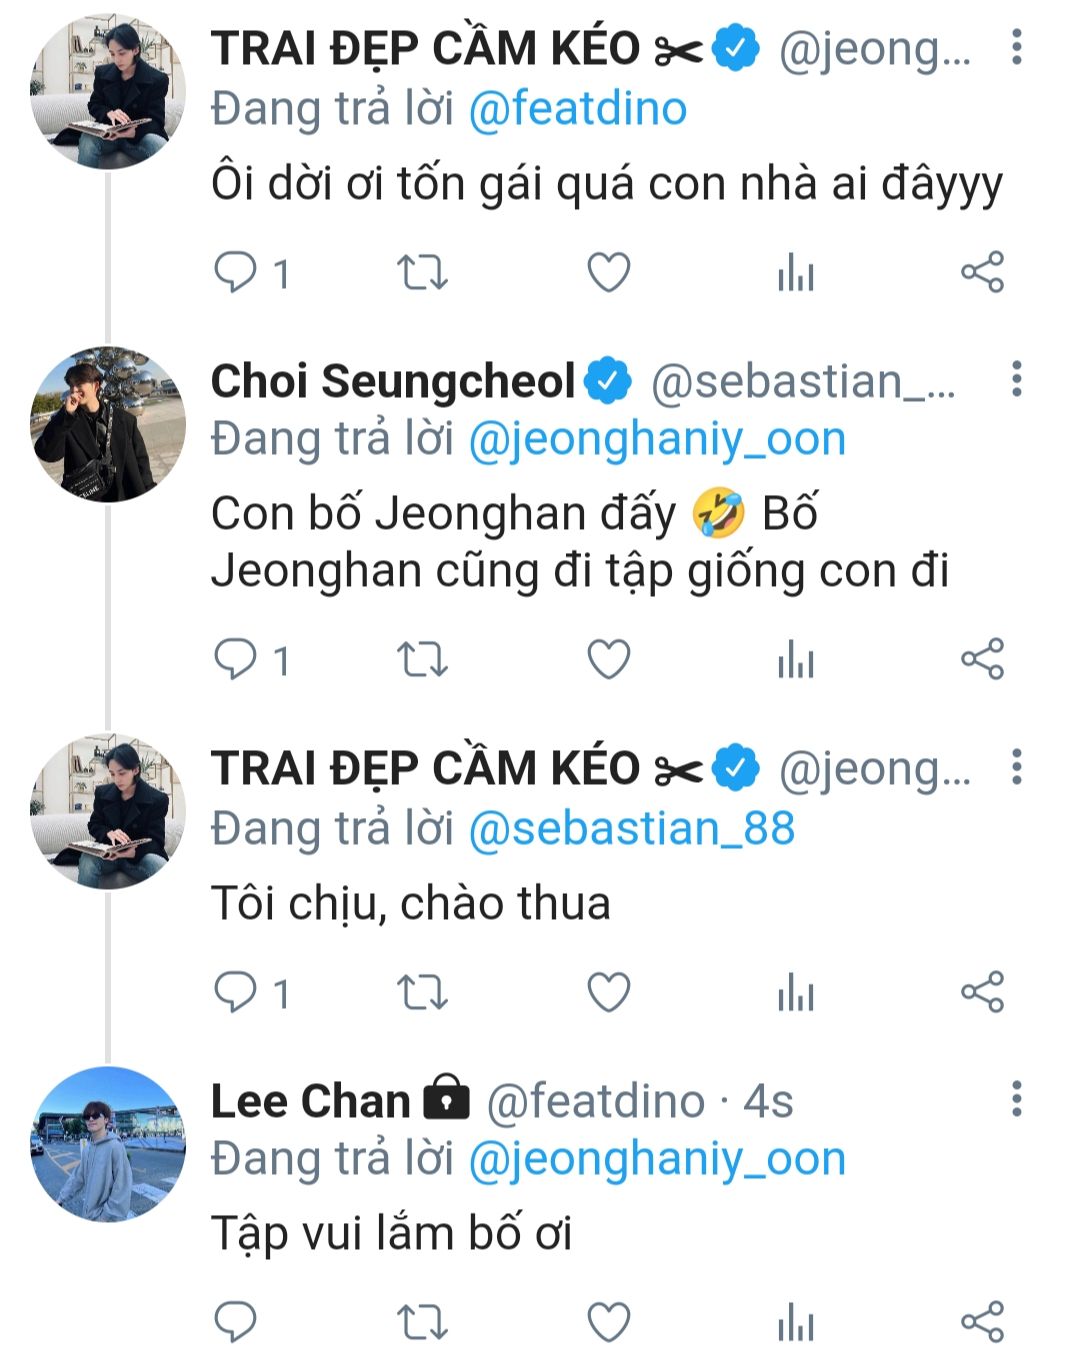The width and height of the screenshot is (1080, 1352).
Task: Open @featdino mention link
Action: point(578,108)
